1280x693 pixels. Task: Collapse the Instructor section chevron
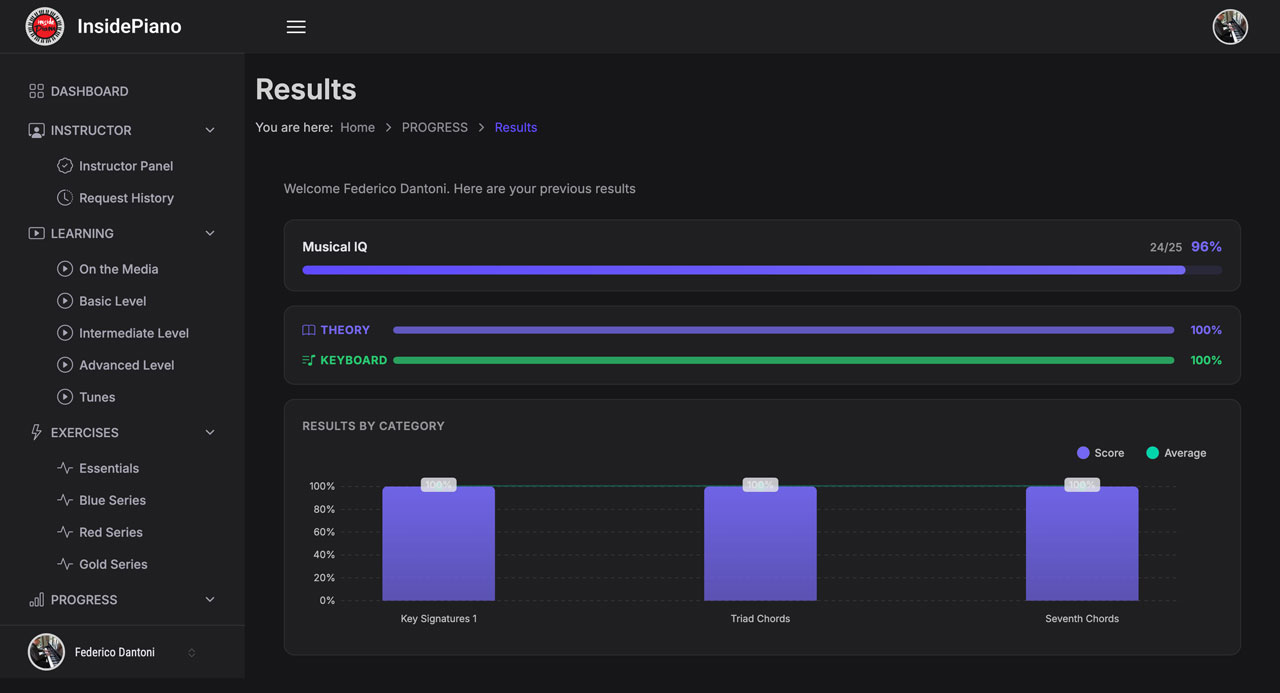[210, 130]
